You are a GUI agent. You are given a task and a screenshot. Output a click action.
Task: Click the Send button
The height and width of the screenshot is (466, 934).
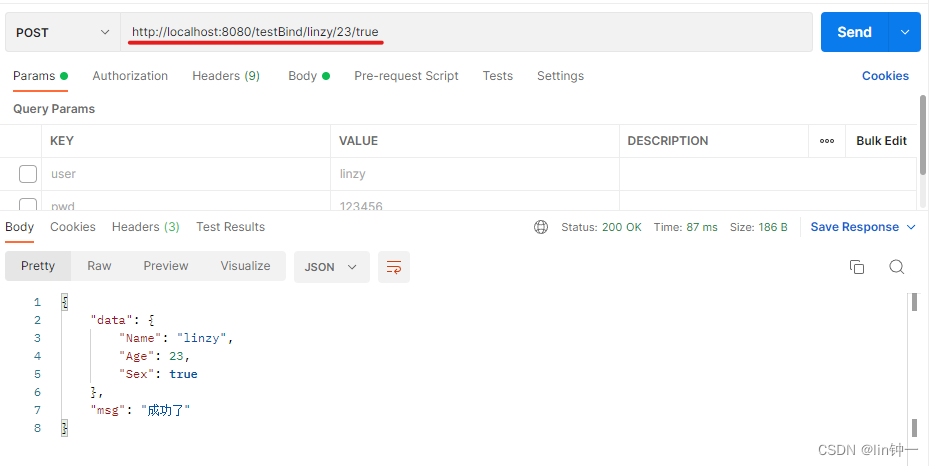(854, 33)
